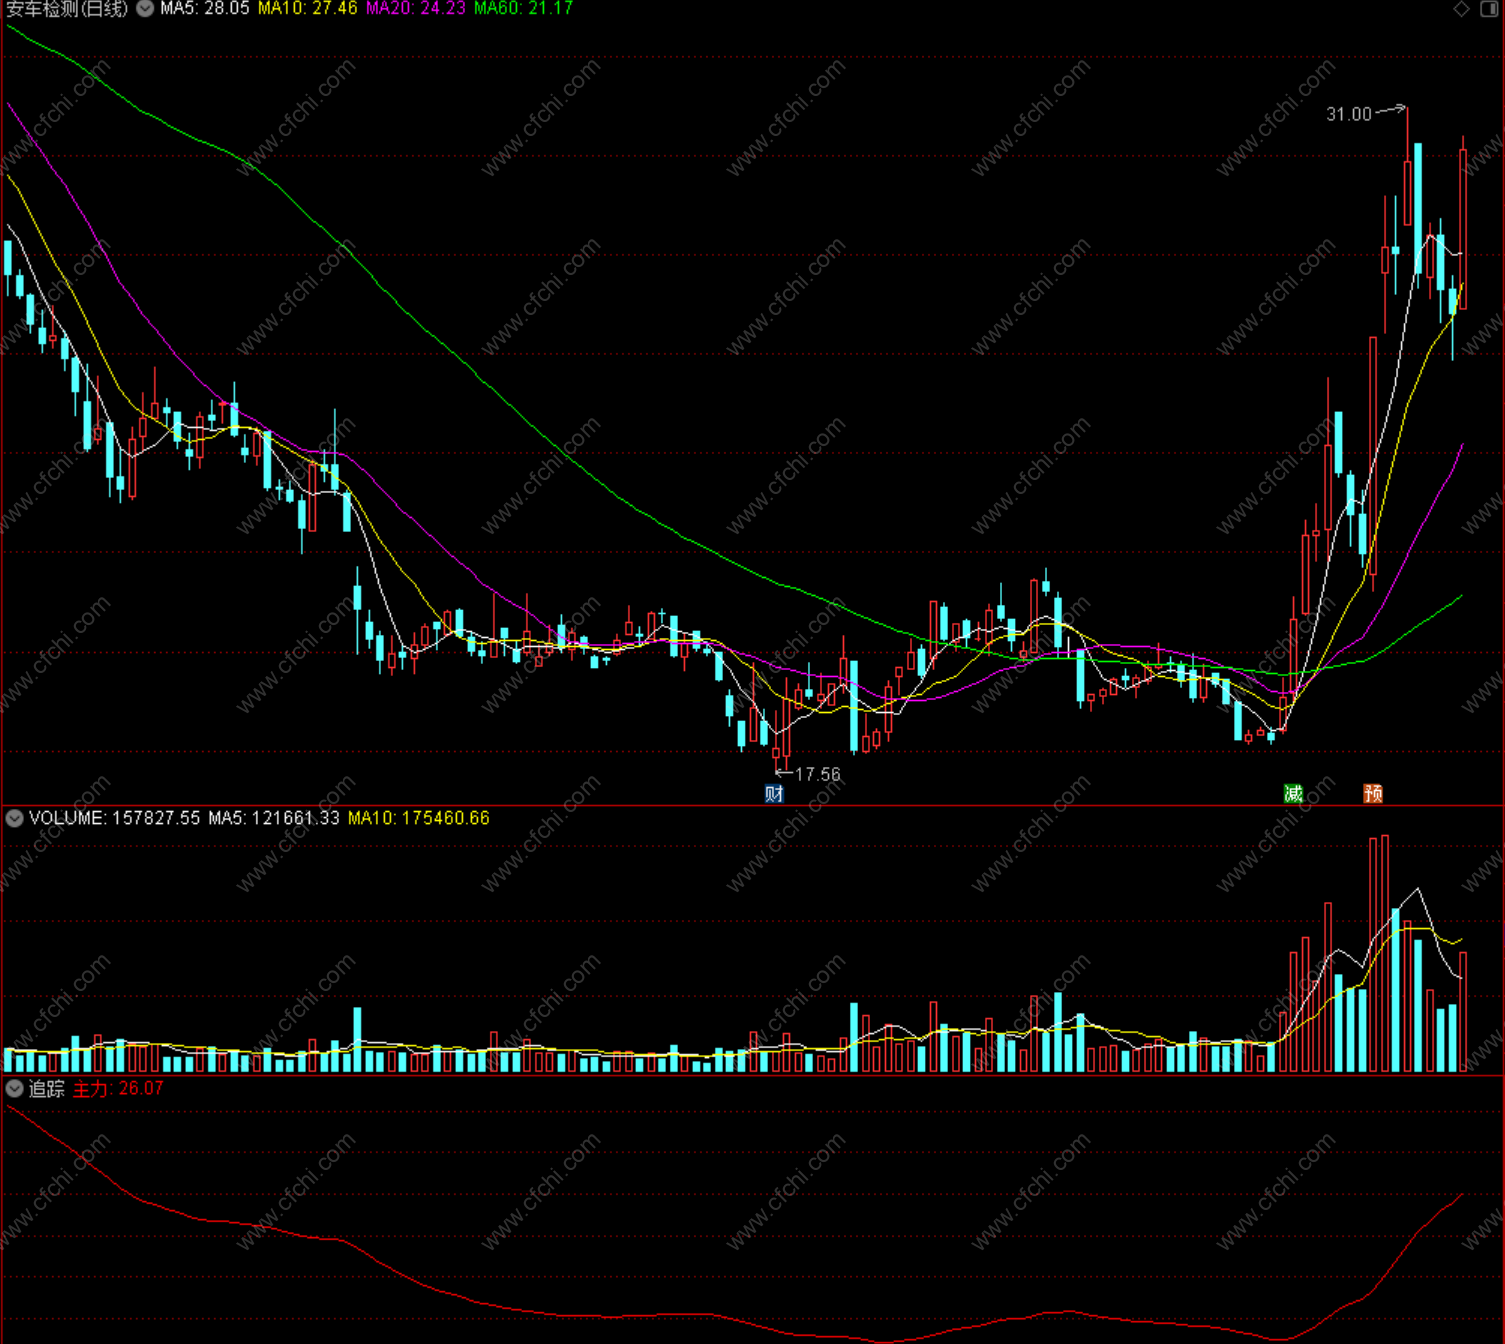Click the 17.56 low price annotation

coord(818,774)
